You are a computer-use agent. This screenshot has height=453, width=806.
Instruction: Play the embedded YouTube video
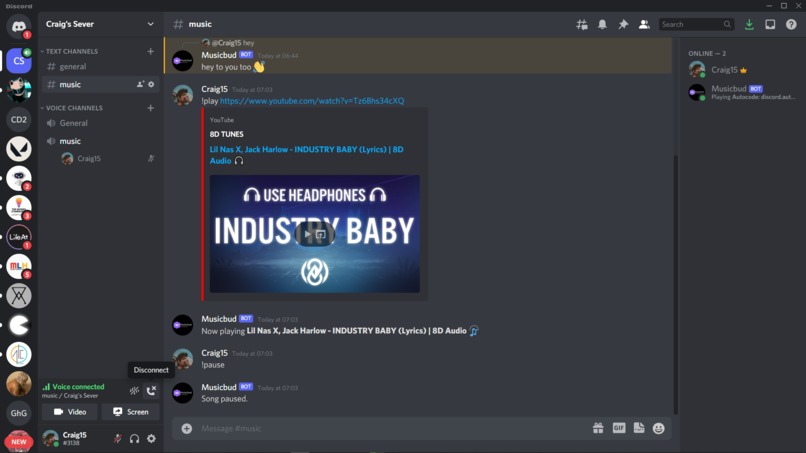click(307, 234)
